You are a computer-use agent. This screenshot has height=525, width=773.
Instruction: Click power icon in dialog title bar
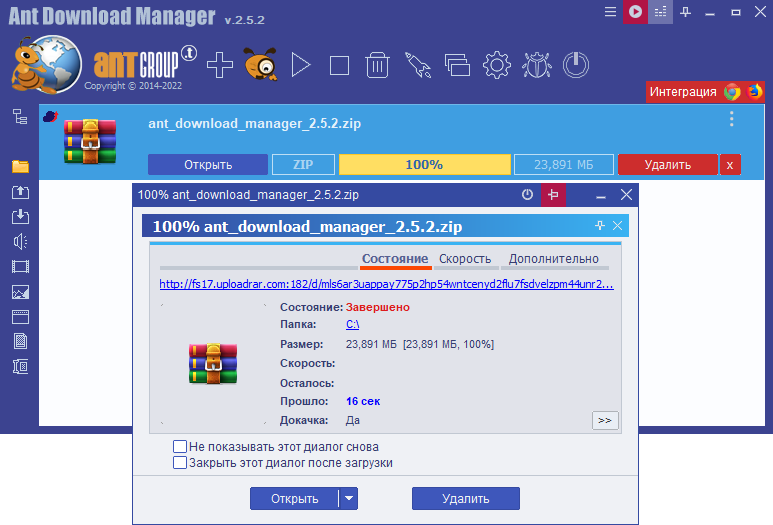(x=527, y=195)
